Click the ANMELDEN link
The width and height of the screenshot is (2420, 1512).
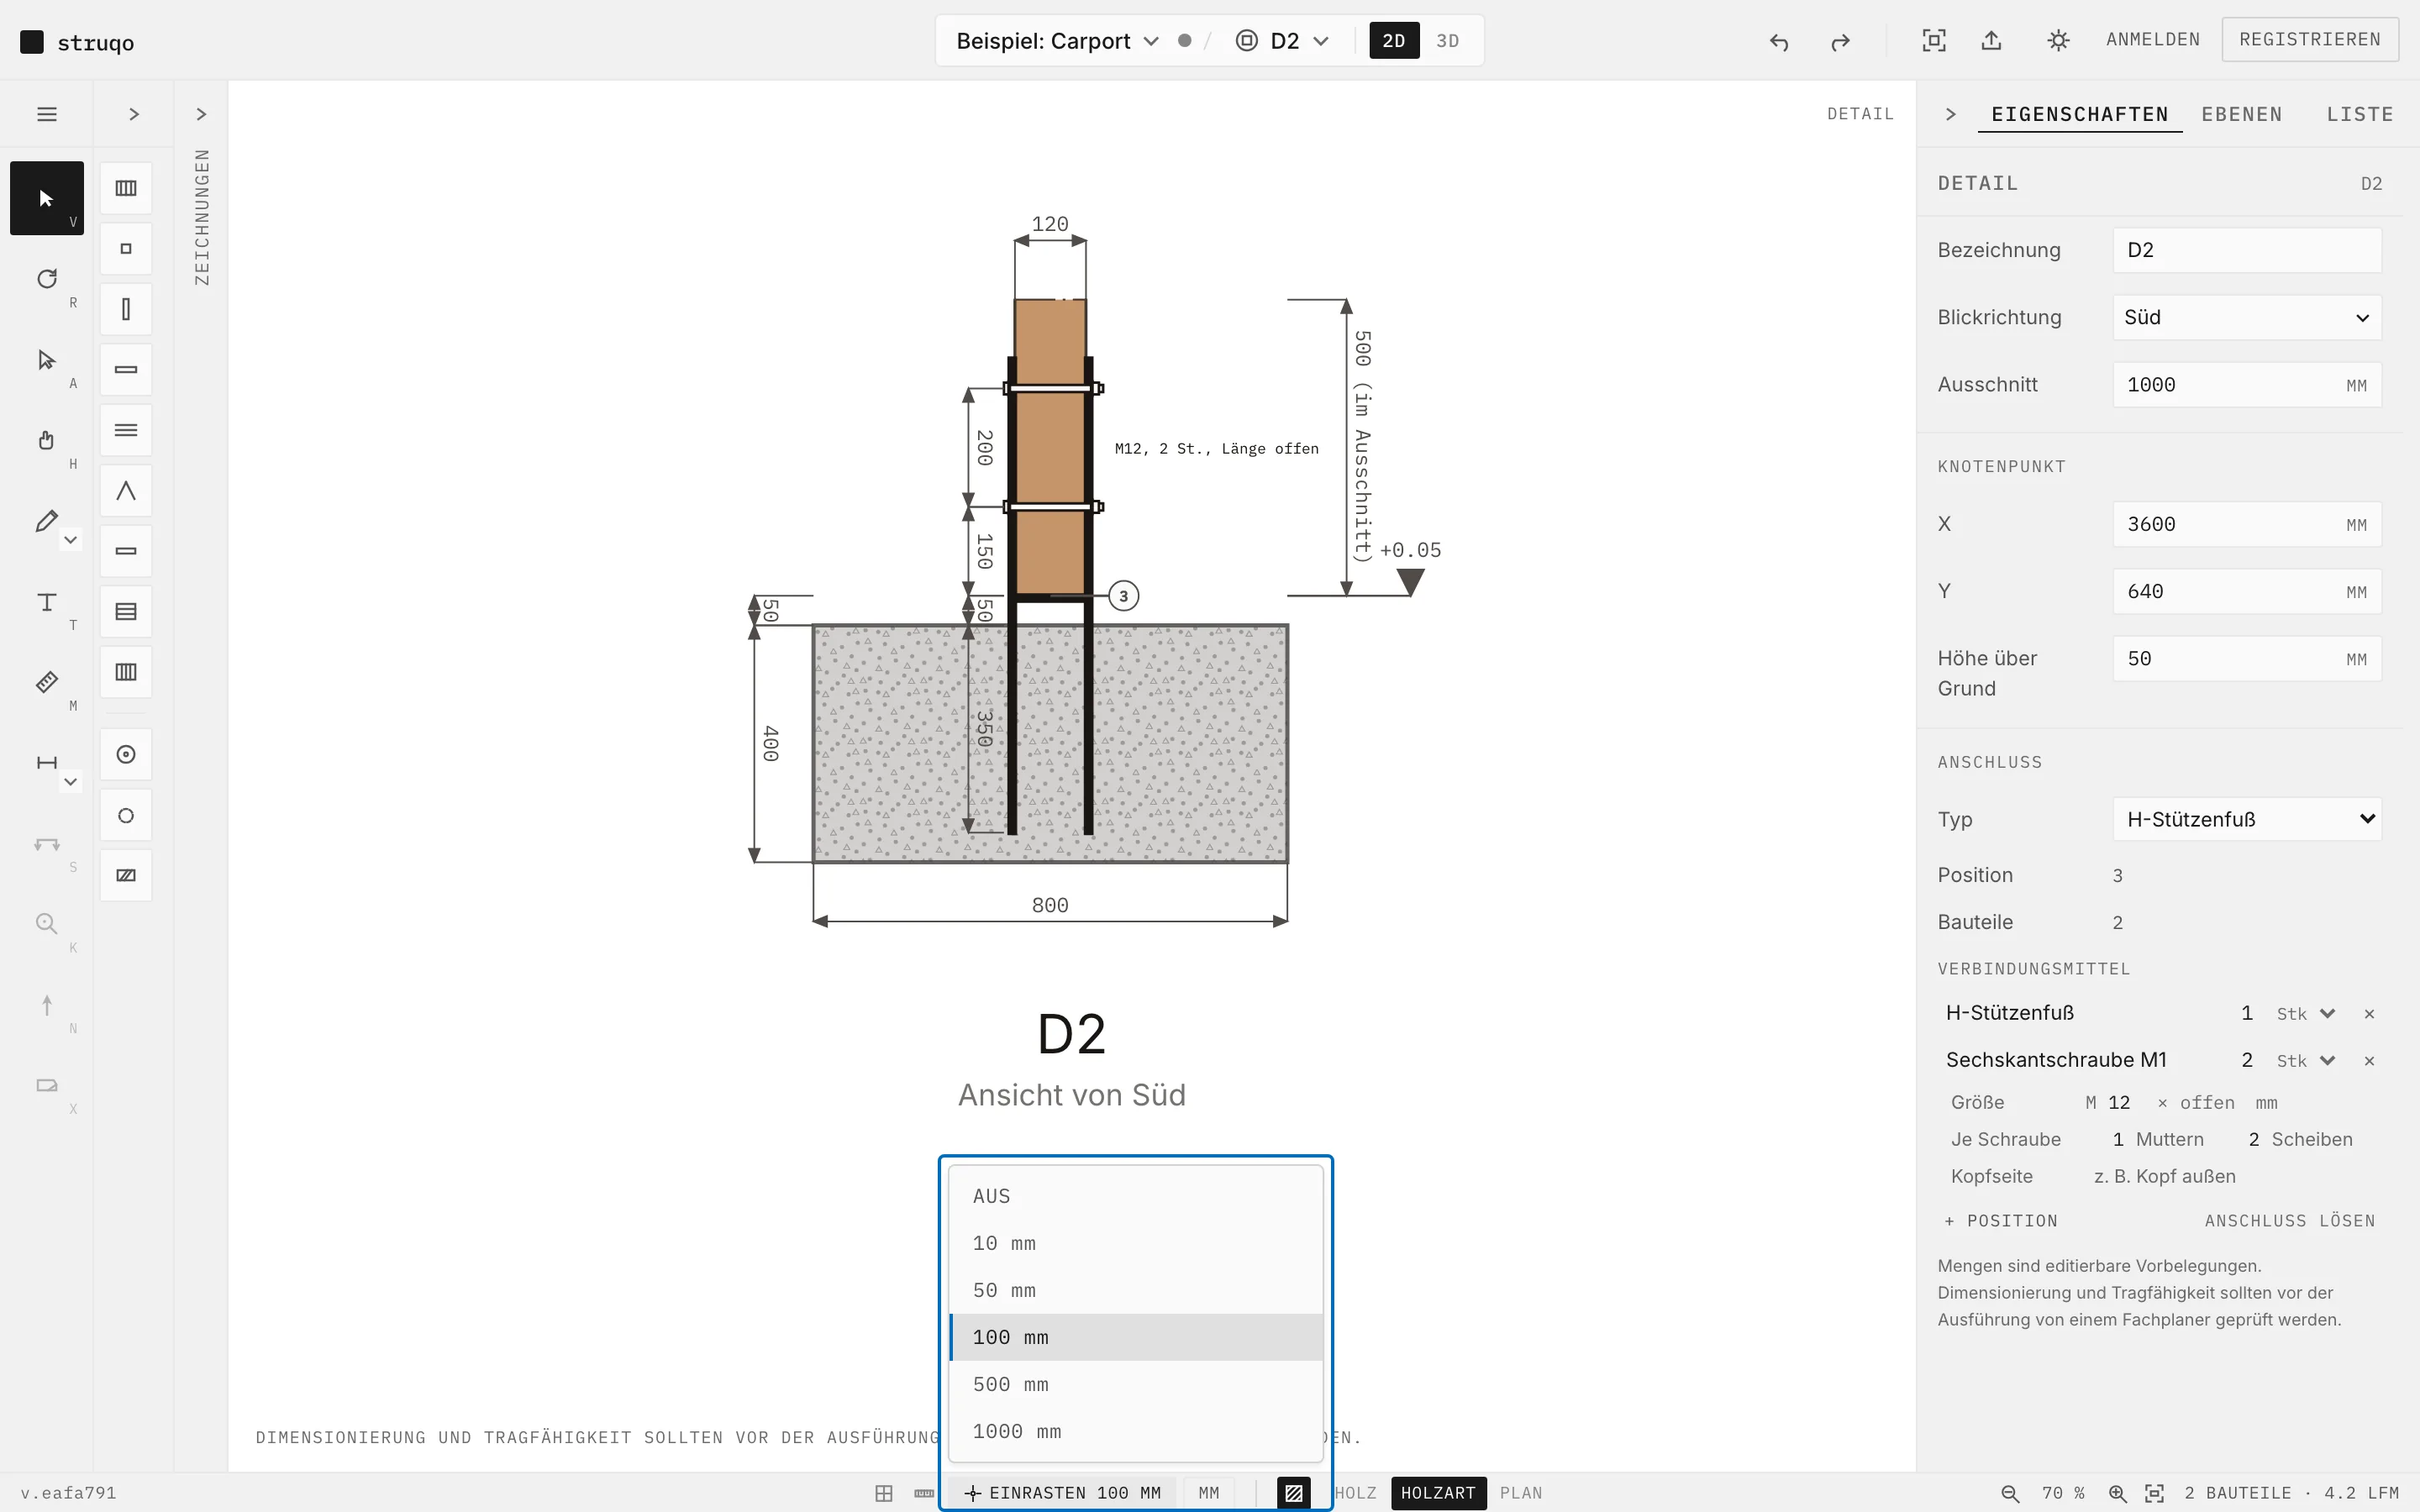pyautogui.click(x=2152, y=40)
